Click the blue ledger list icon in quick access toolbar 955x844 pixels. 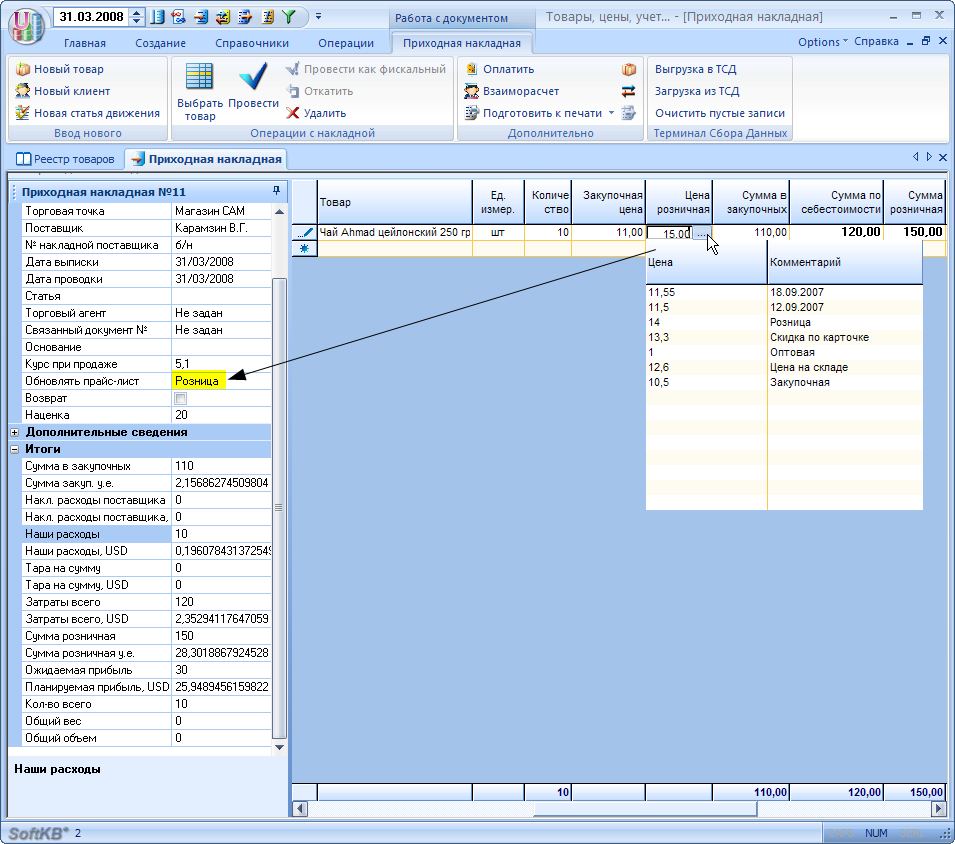click(157, 17)
